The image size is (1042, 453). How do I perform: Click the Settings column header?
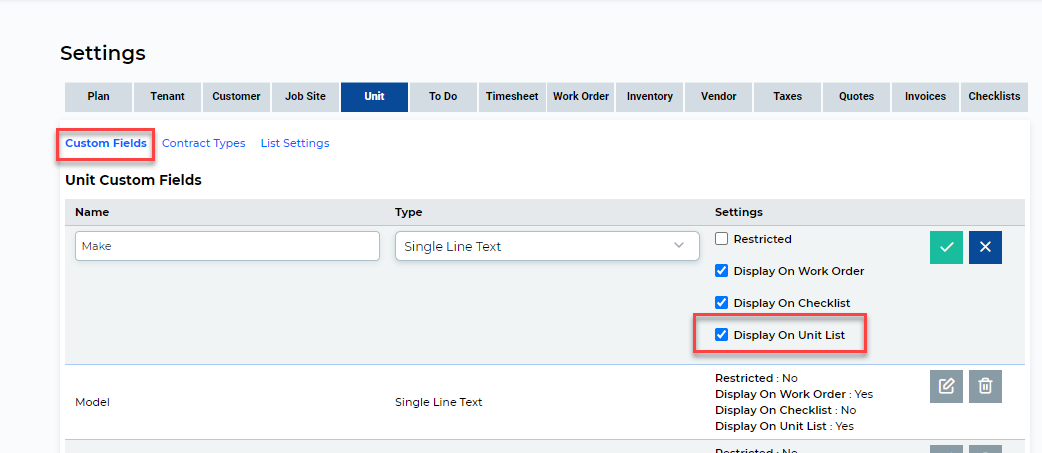[739, 213]
